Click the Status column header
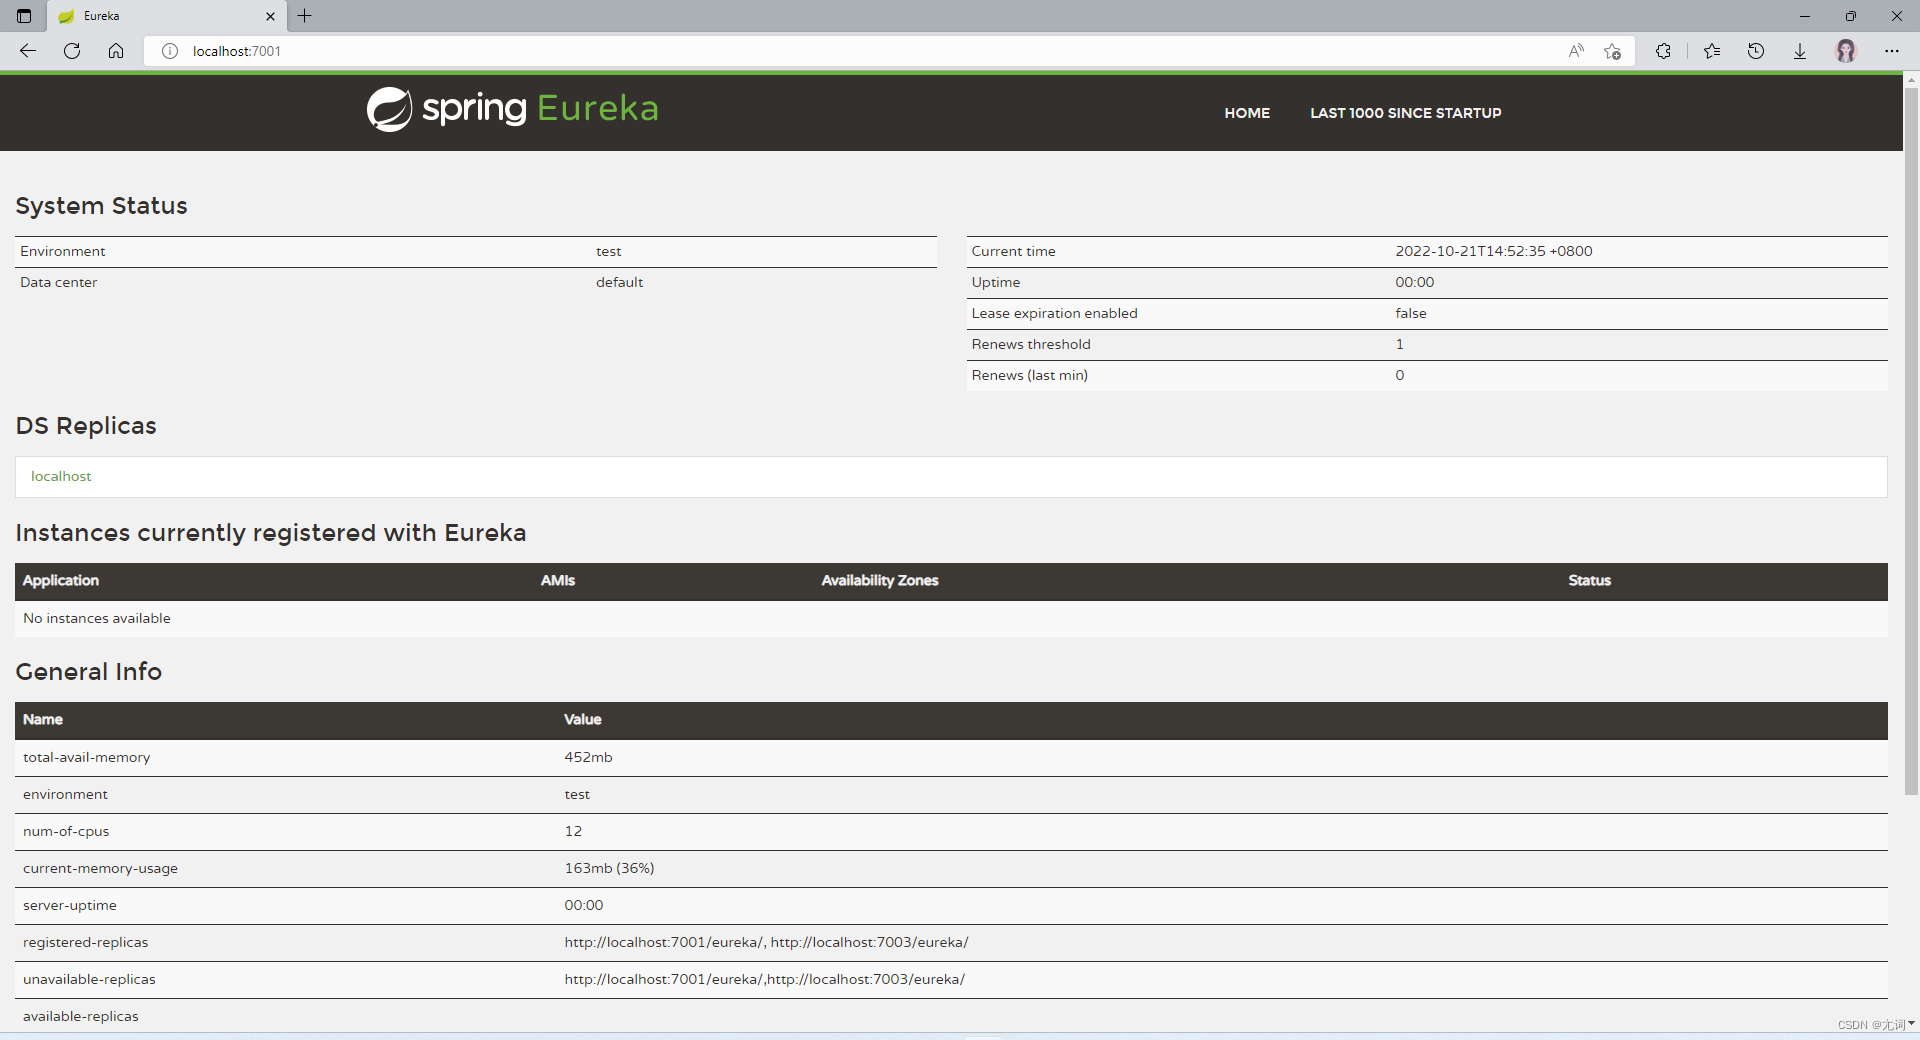Viewport: 1920px width, 1040px height. 1589,580
